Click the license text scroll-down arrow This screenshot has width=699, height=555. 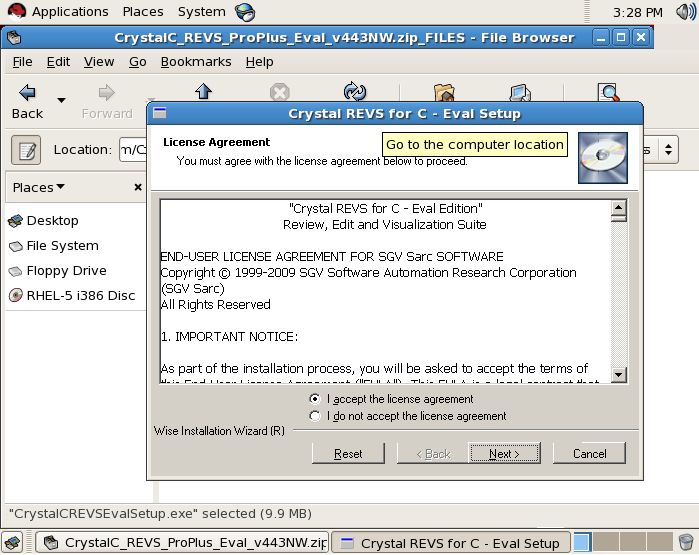619,374
